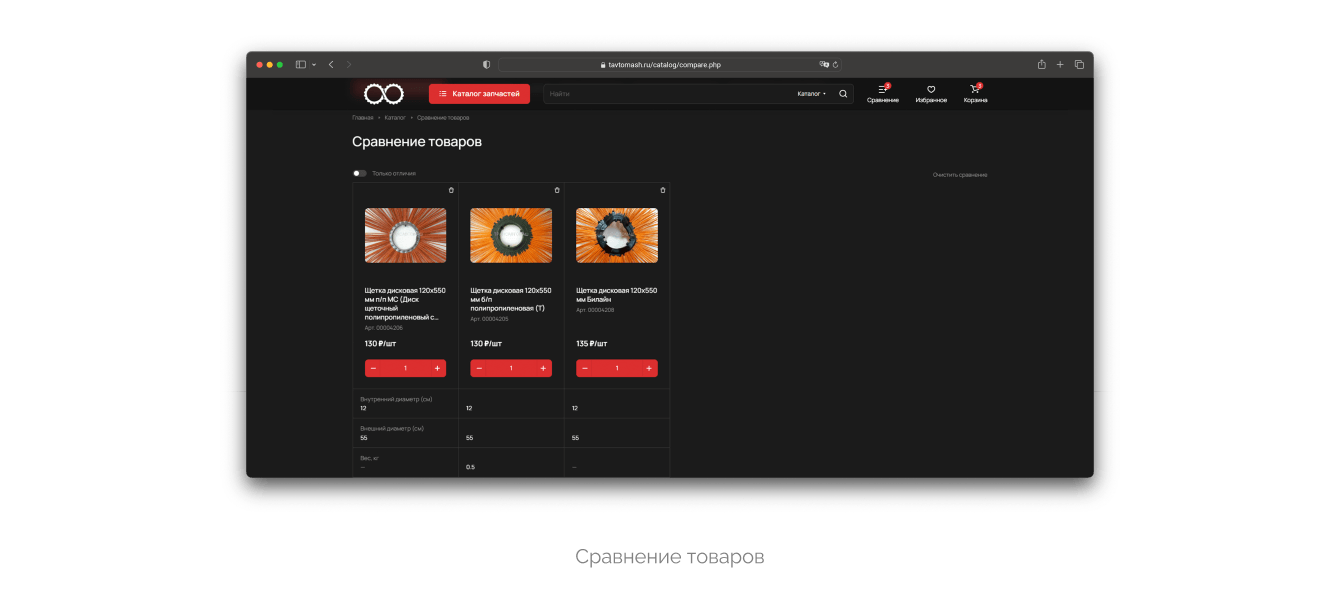Open the Избранное heart icon

(931, 94)
